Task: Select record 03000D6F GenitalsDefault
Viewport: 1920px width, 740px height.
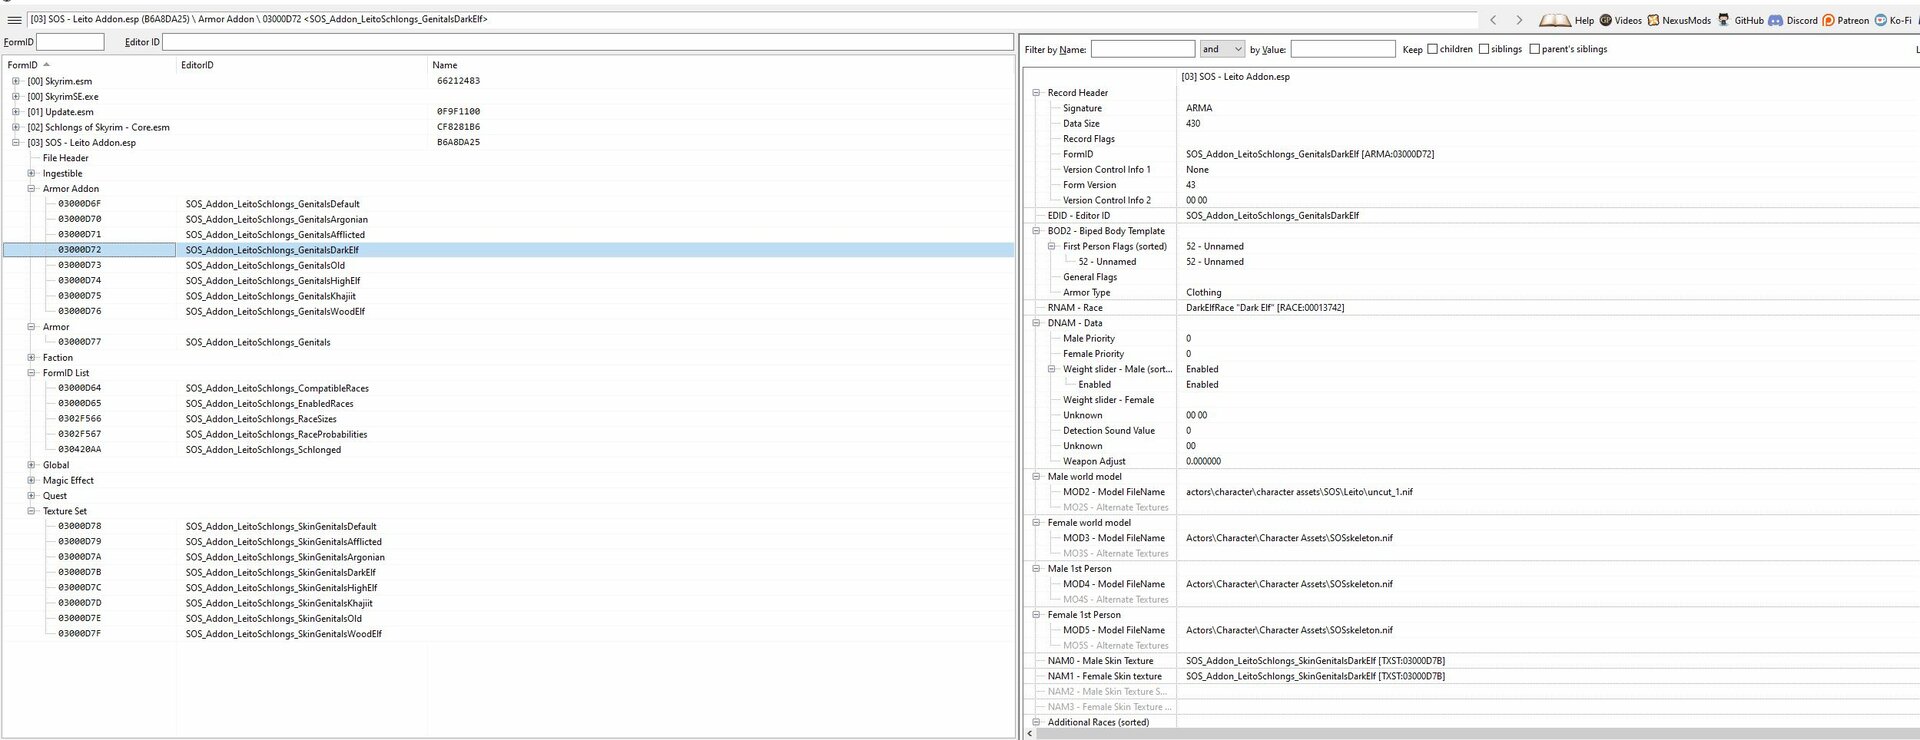Action: point(508,204)
